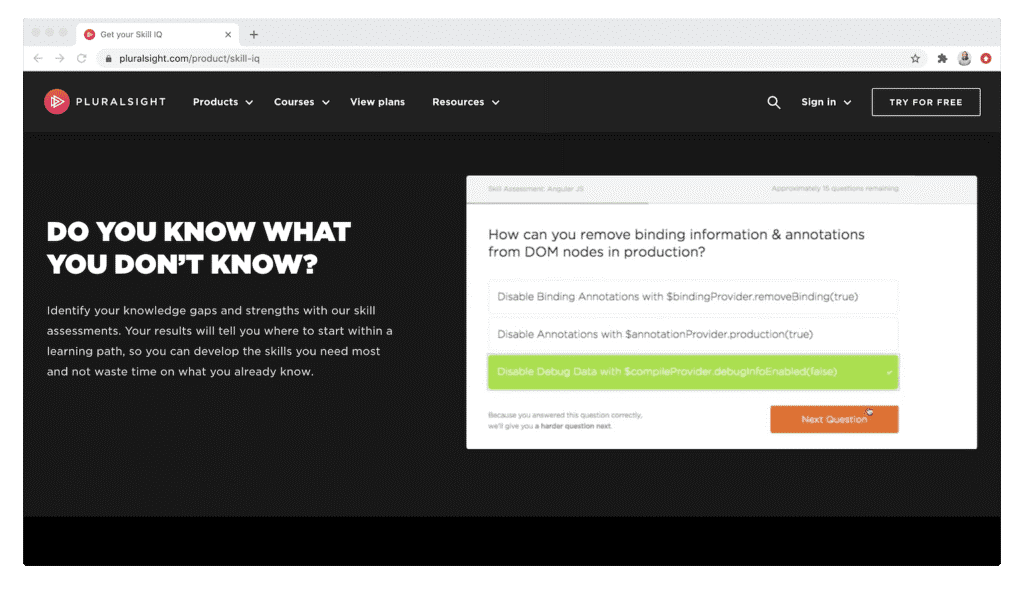1024x594 pixels.
Task: Click the Skill Assessment Angular JS label
Action: [536, 189]
